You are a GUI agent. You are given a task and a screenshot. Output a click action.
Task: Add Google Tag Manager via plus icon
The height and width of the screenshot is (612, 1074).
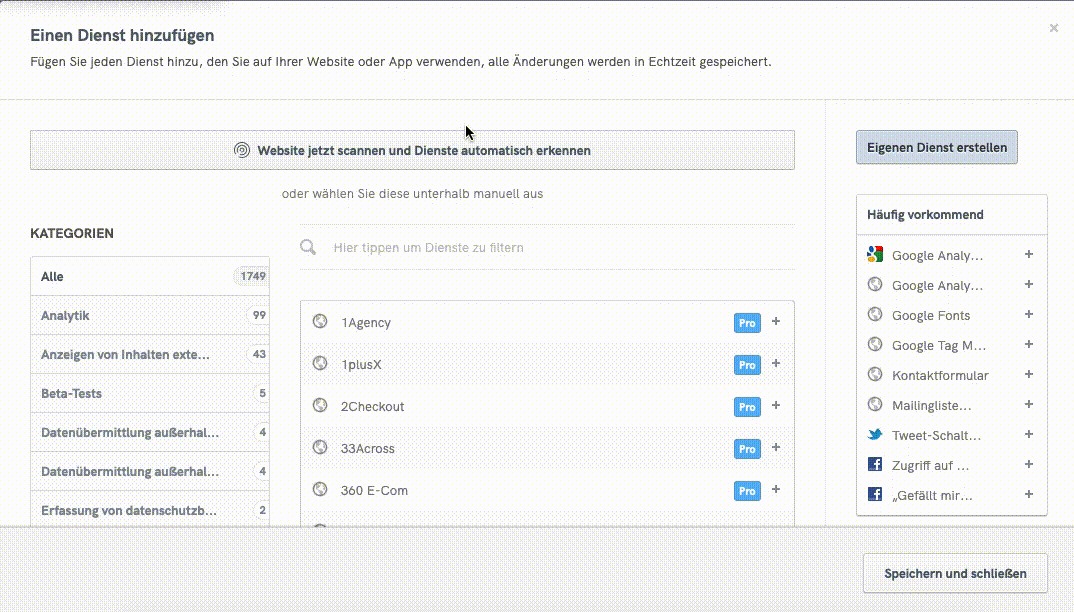click(x=1029, y=345)
